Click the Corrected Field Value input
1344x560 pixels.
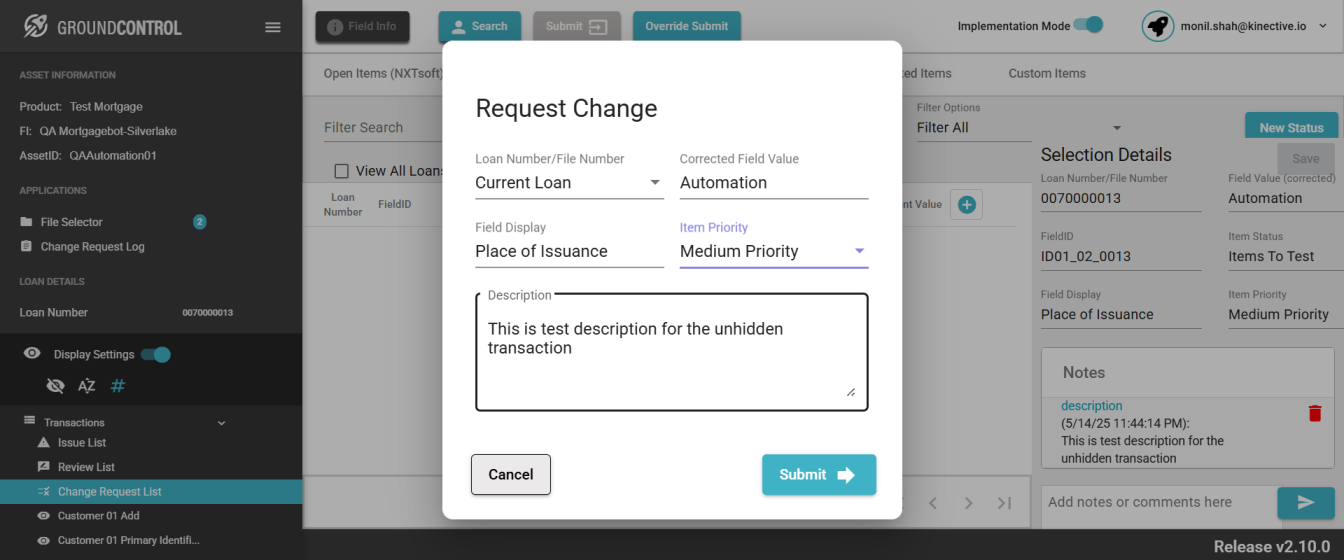pyautogui.click(x=773, y=183)
